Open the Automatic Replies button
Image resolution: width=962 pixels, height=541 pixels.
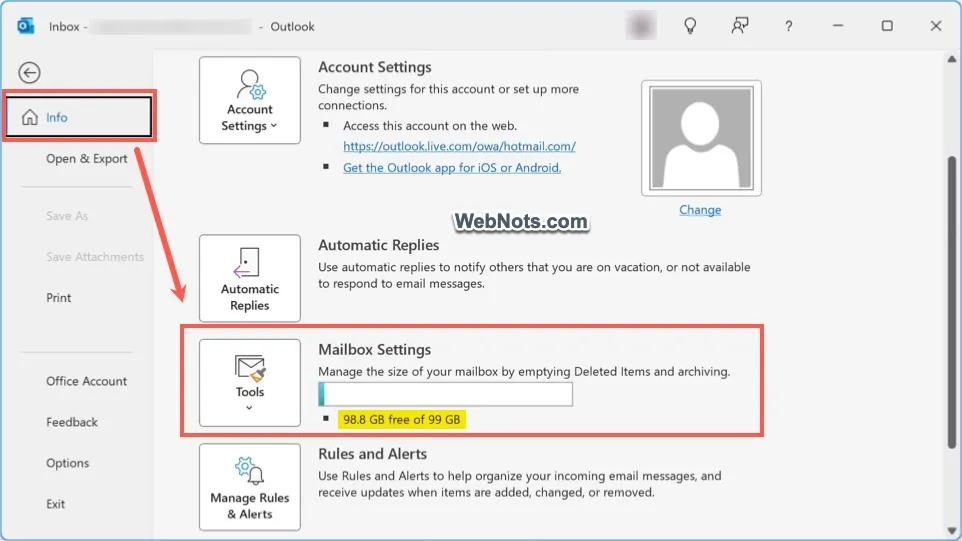tap(250, 278)
